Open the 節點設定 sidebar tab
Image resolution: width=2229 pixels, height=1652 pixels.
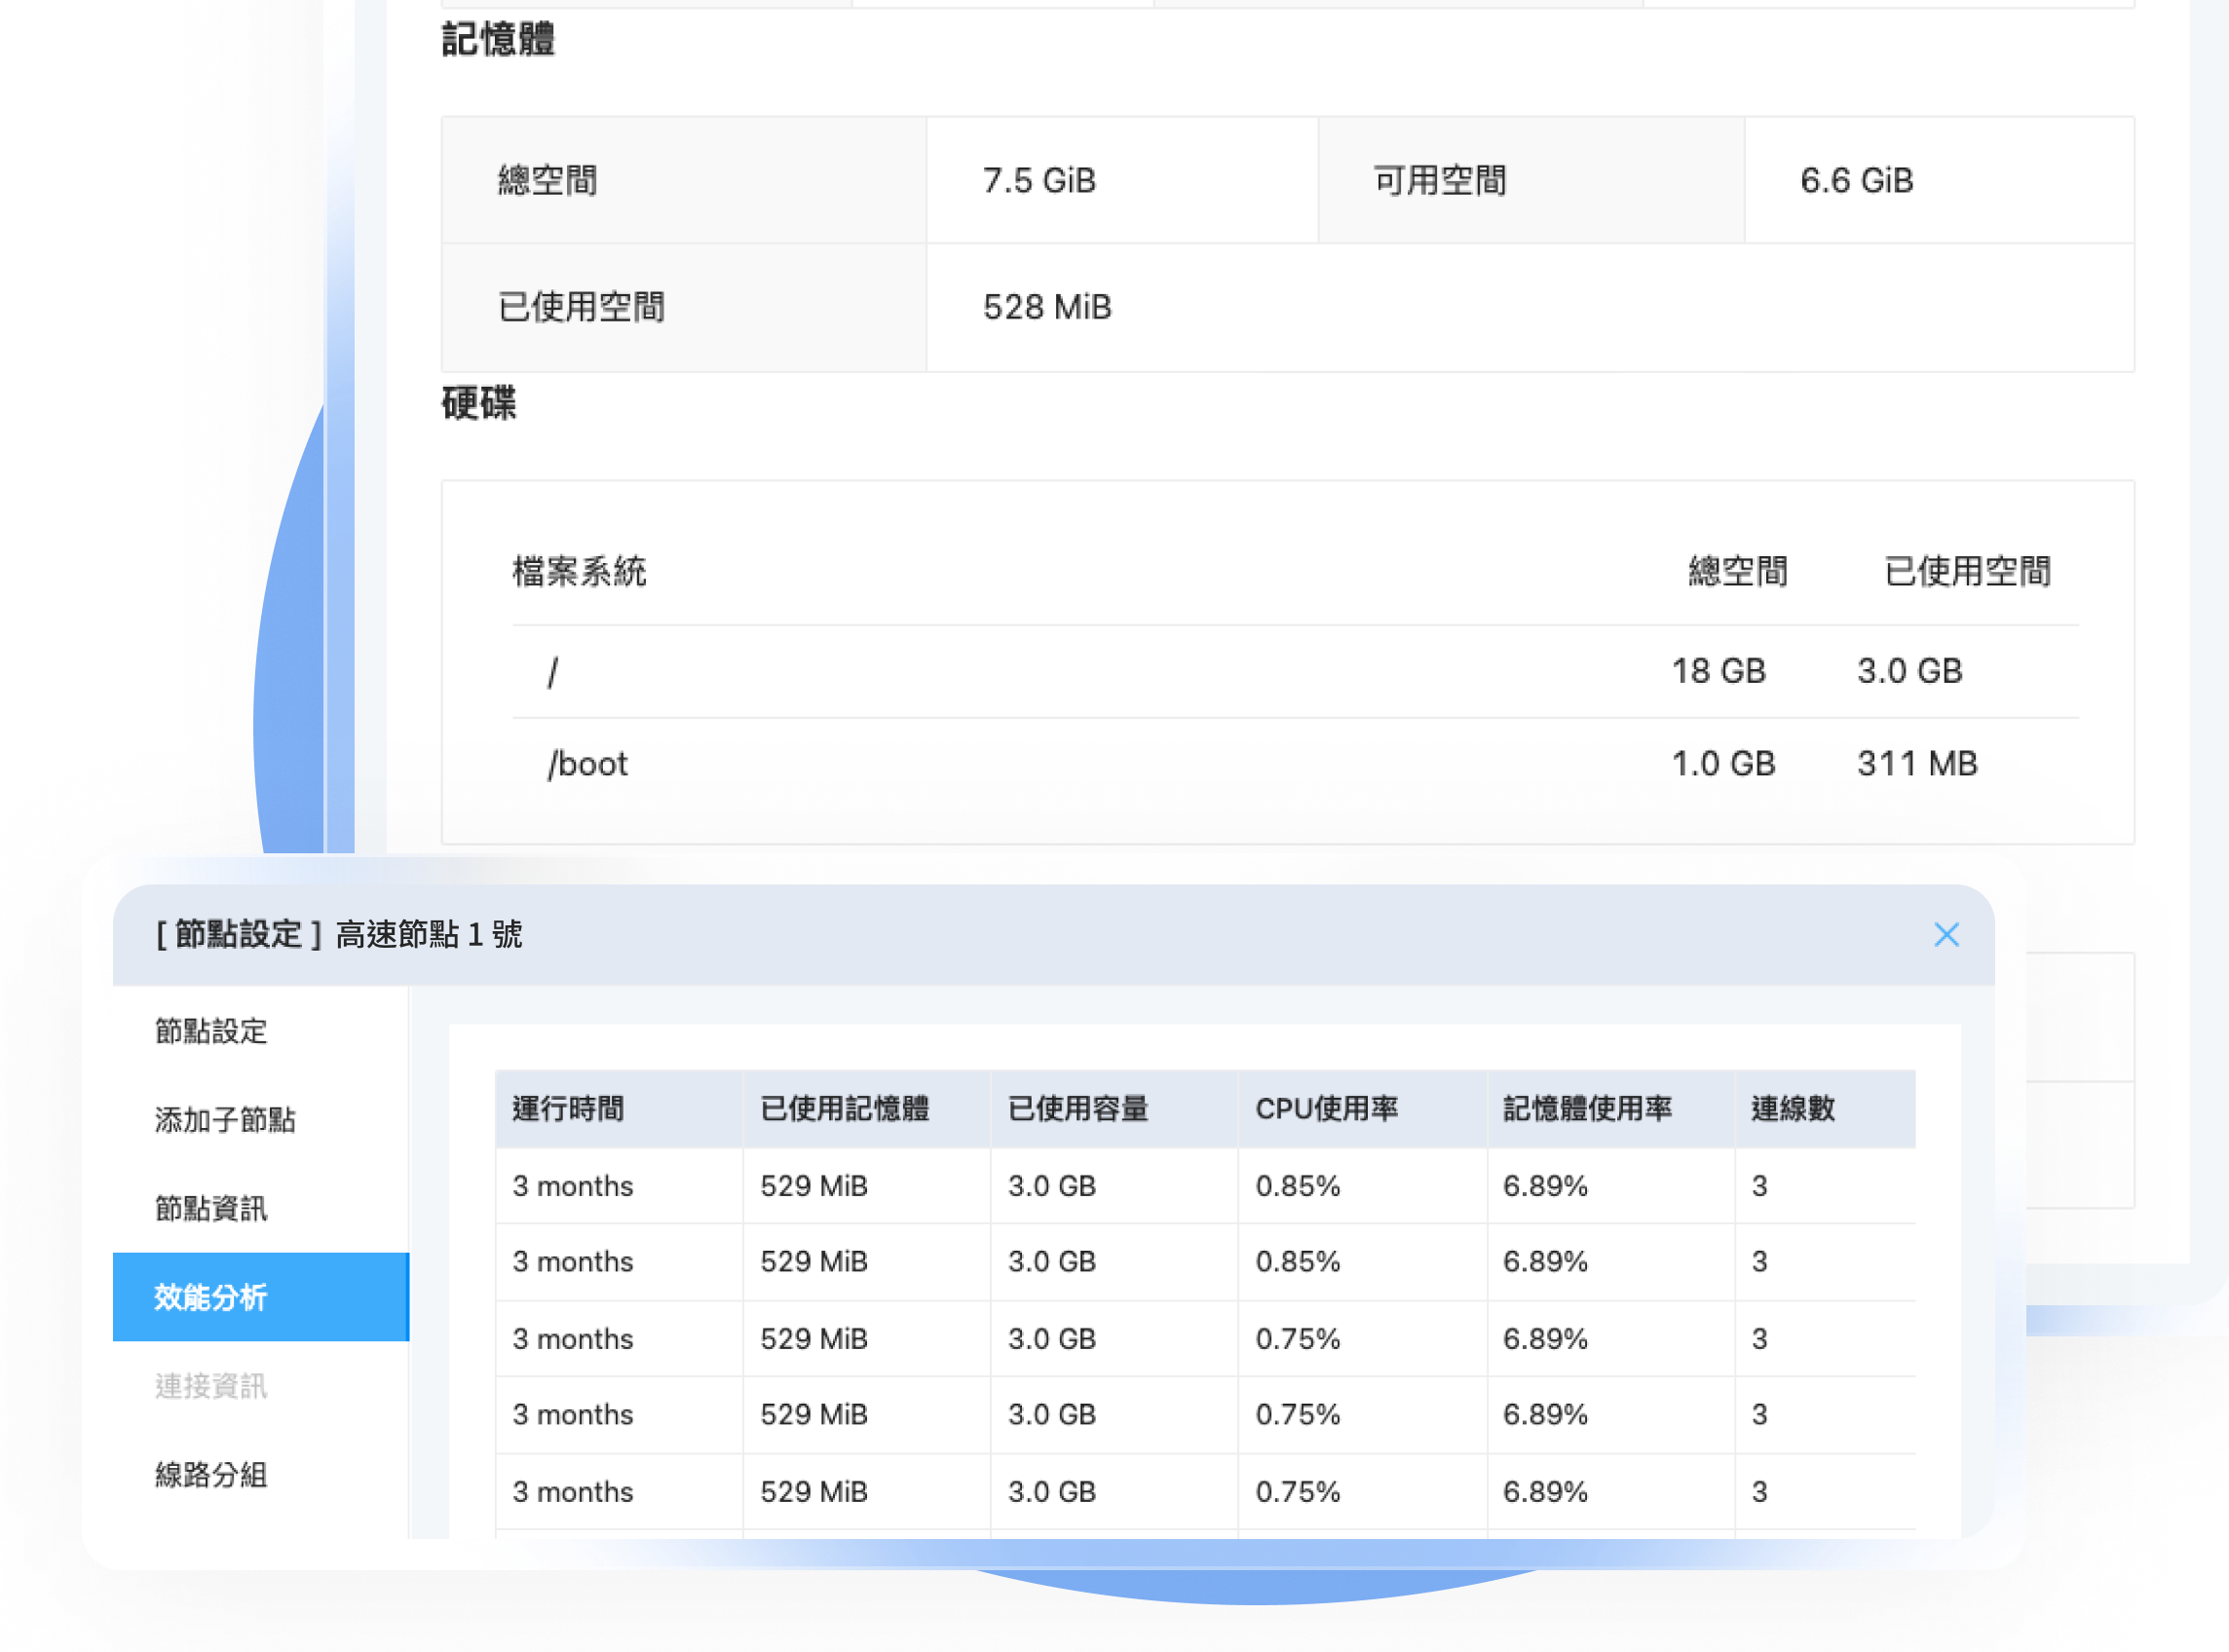[x=211, y=1031]
